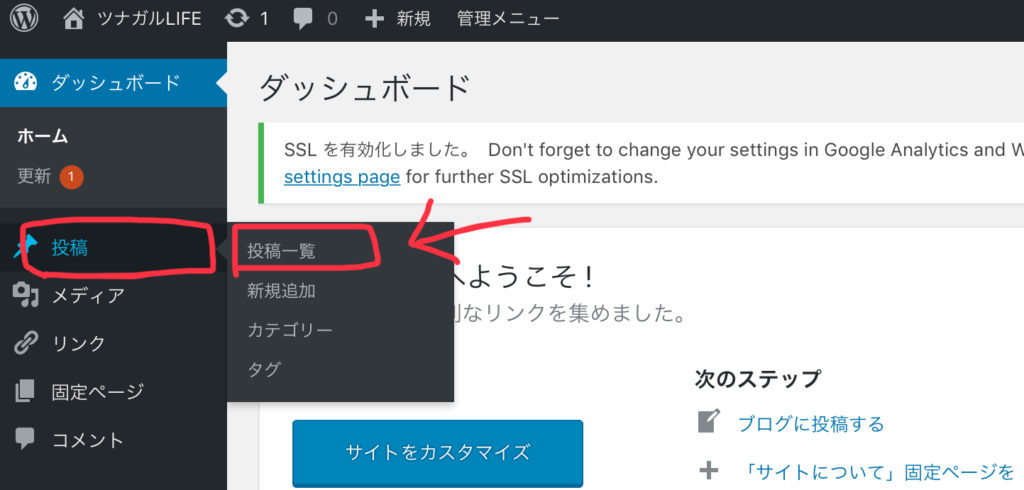Click the updates refresh icon in admin bar
The height and width of the screenshot is (490, 1024).
[236, 19]
